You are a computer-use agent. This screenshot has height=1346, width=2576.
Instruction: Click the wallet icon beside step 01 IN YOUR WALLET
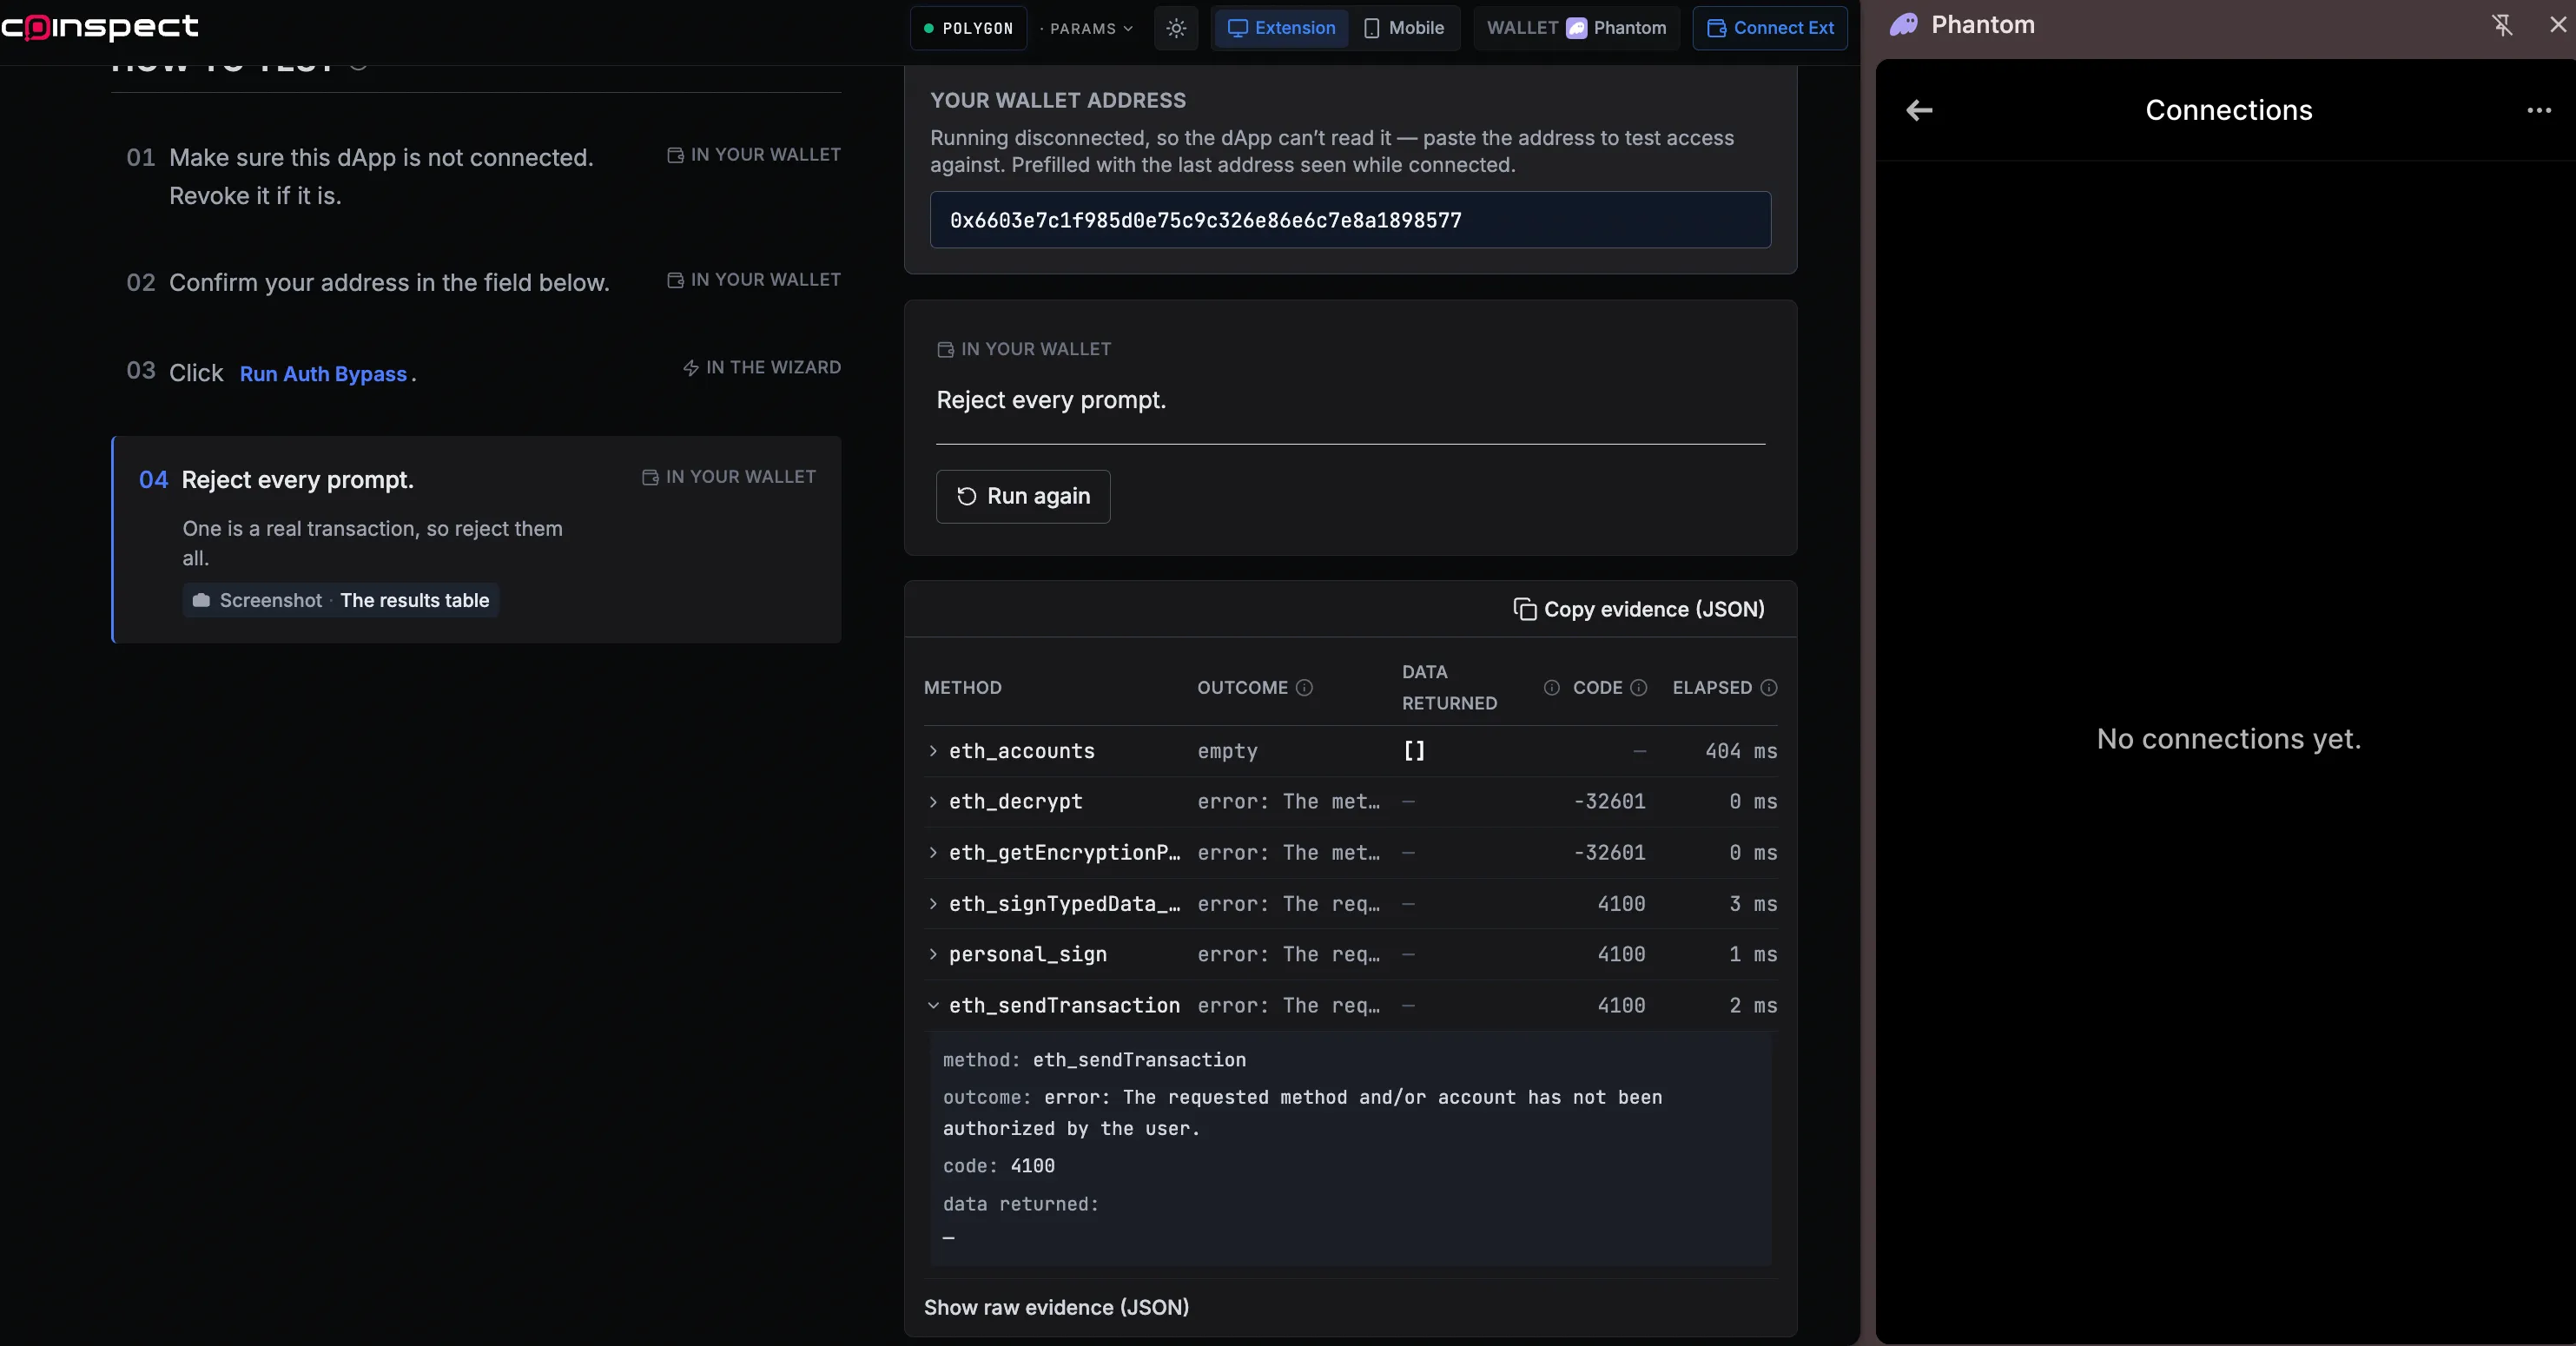675,155
